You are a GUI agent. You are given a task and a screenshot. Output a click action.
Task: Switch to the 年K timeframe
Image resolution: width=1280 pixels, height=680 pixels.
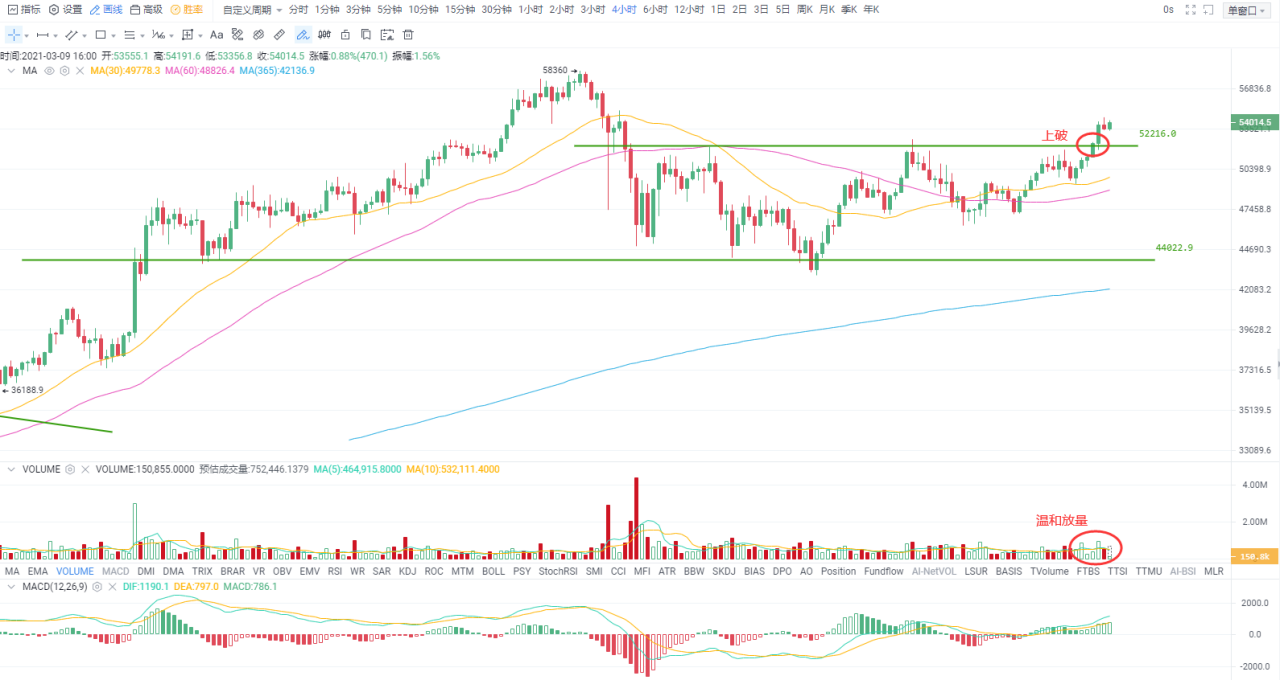coord(871,9)
